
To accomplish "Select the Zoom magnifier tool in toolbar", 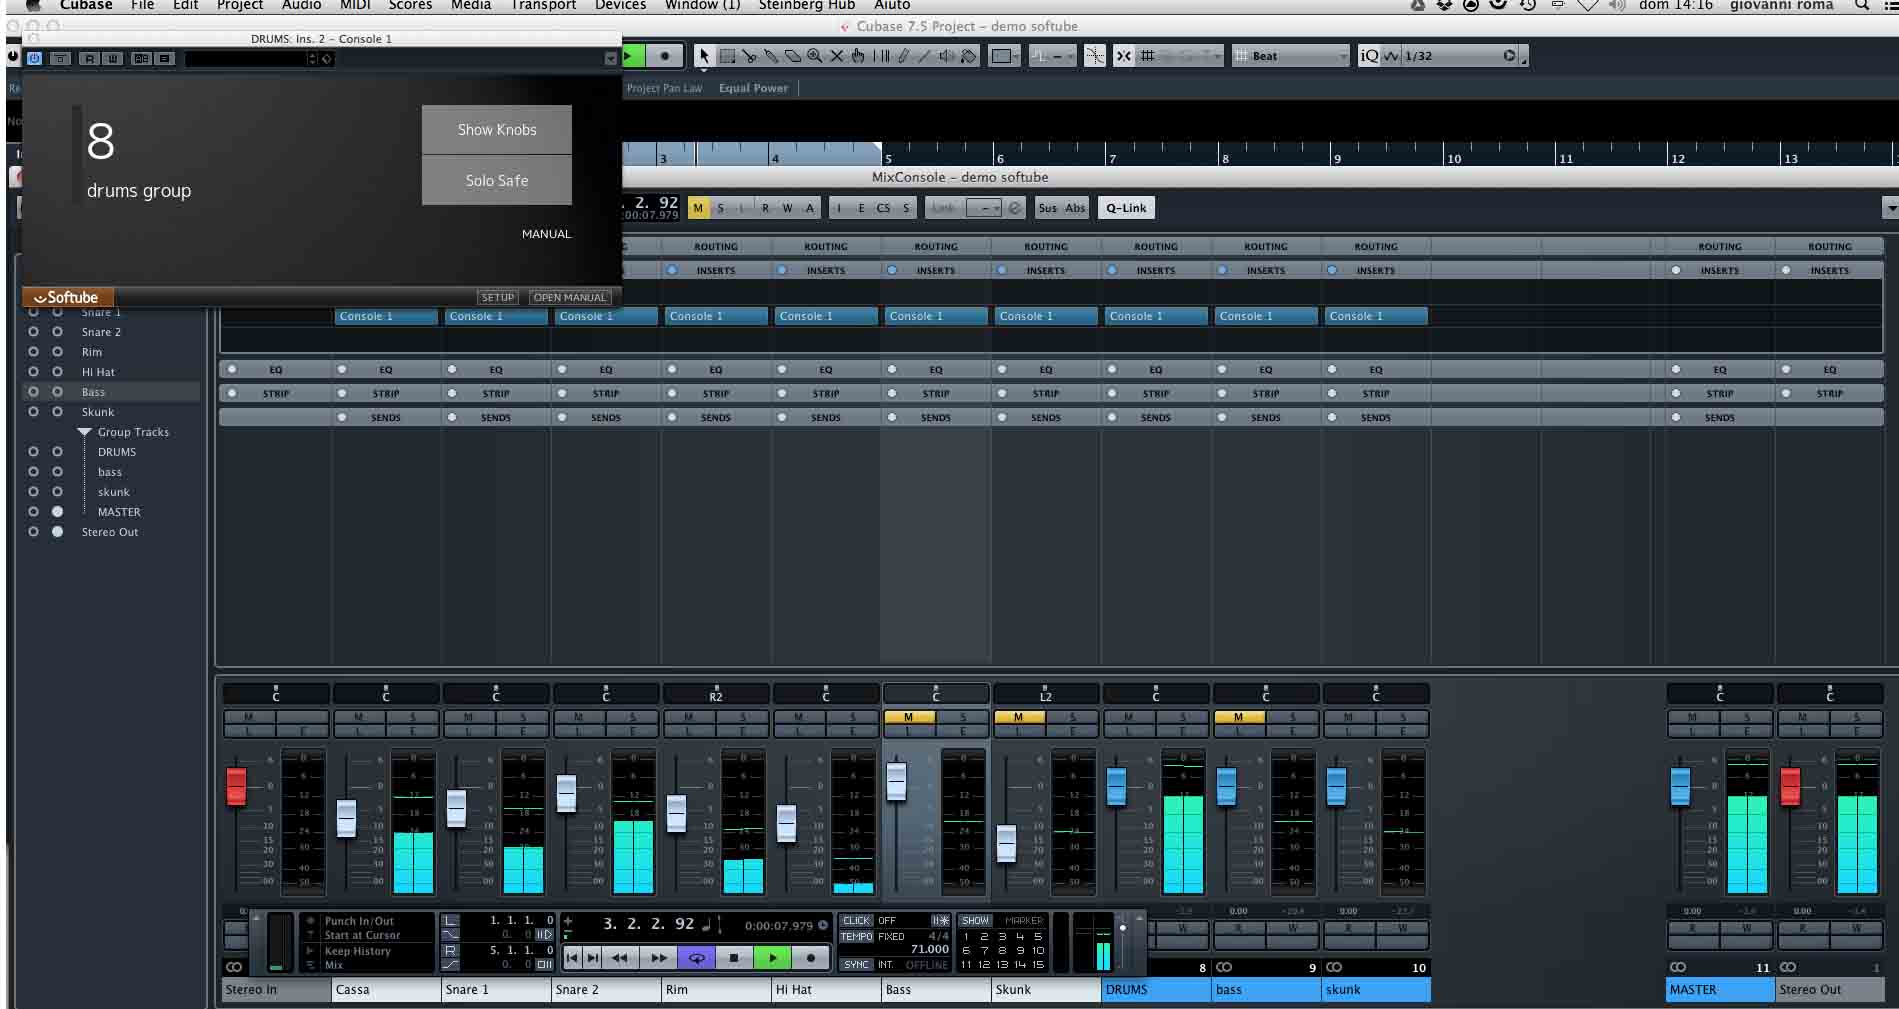I will coord(815,56).
